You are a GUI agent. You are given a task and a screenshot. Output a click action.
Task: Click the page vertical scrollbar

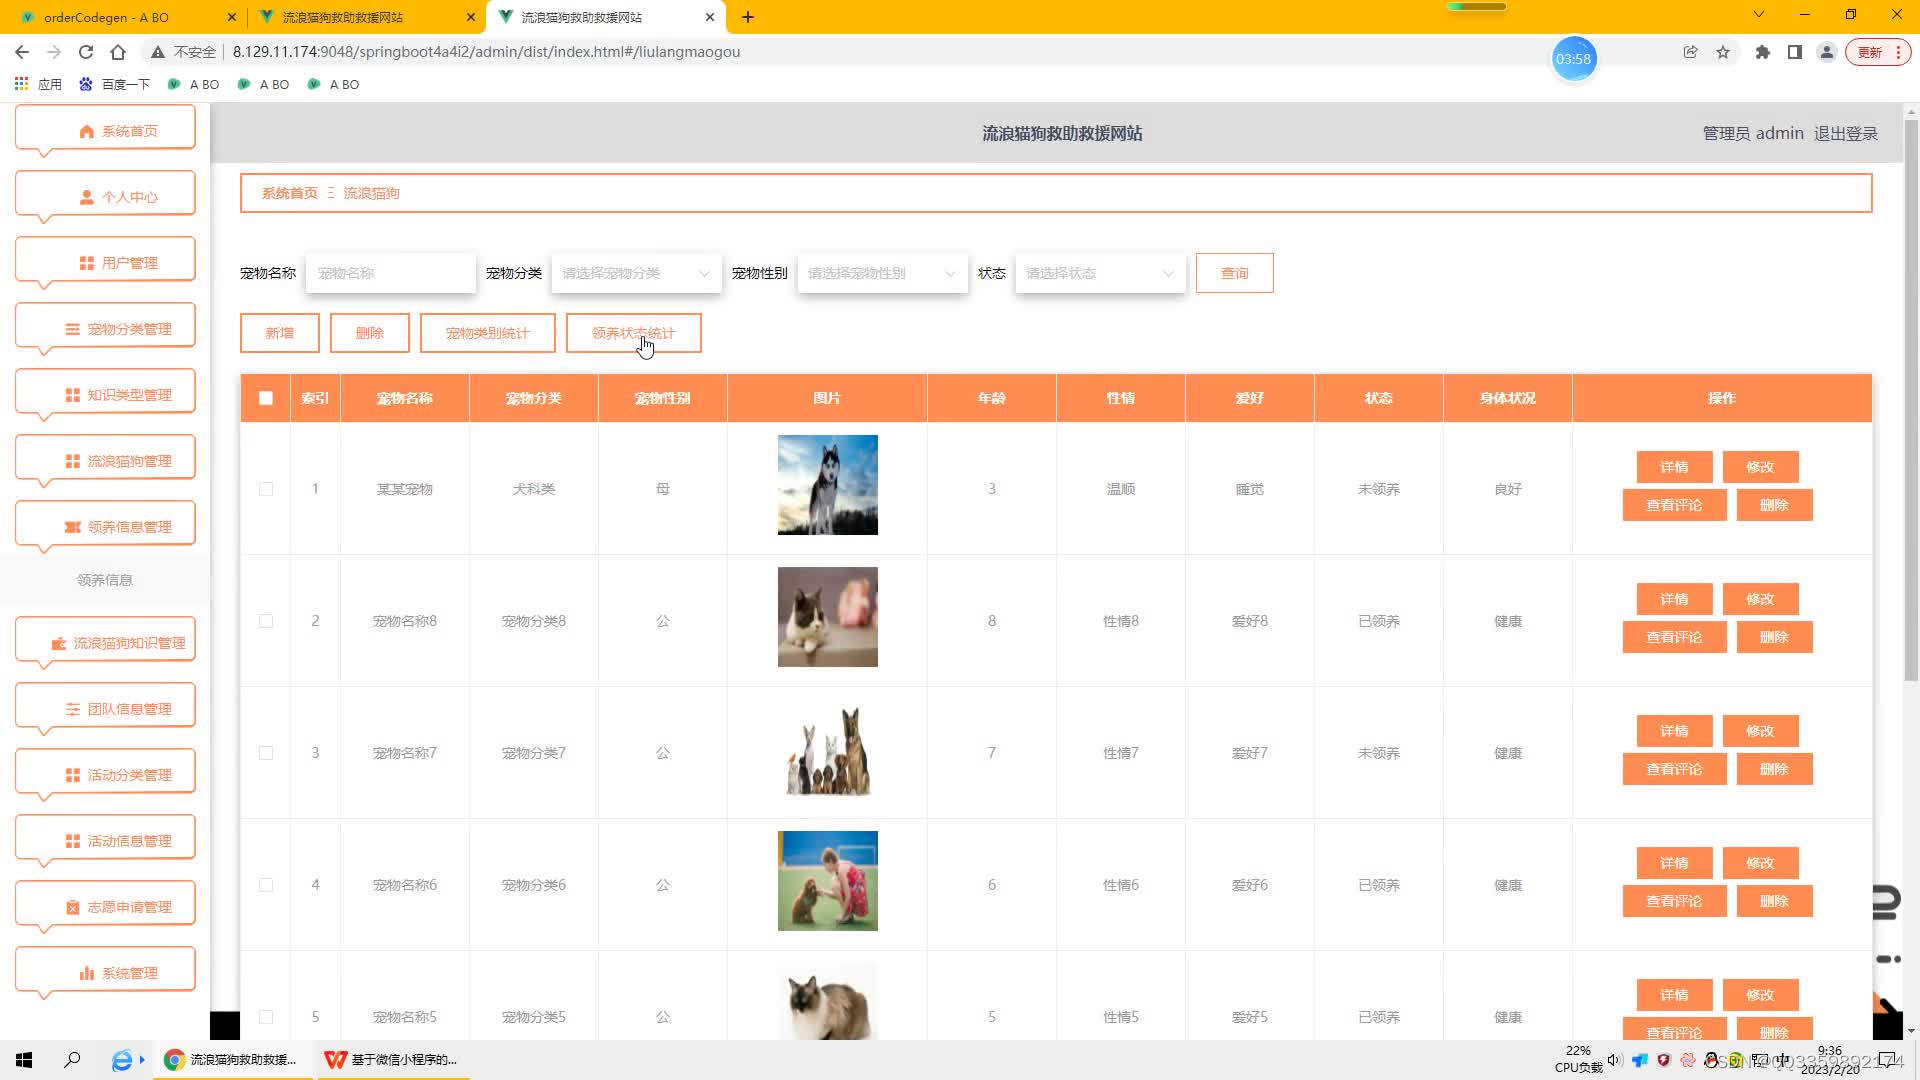[1911, 400]
